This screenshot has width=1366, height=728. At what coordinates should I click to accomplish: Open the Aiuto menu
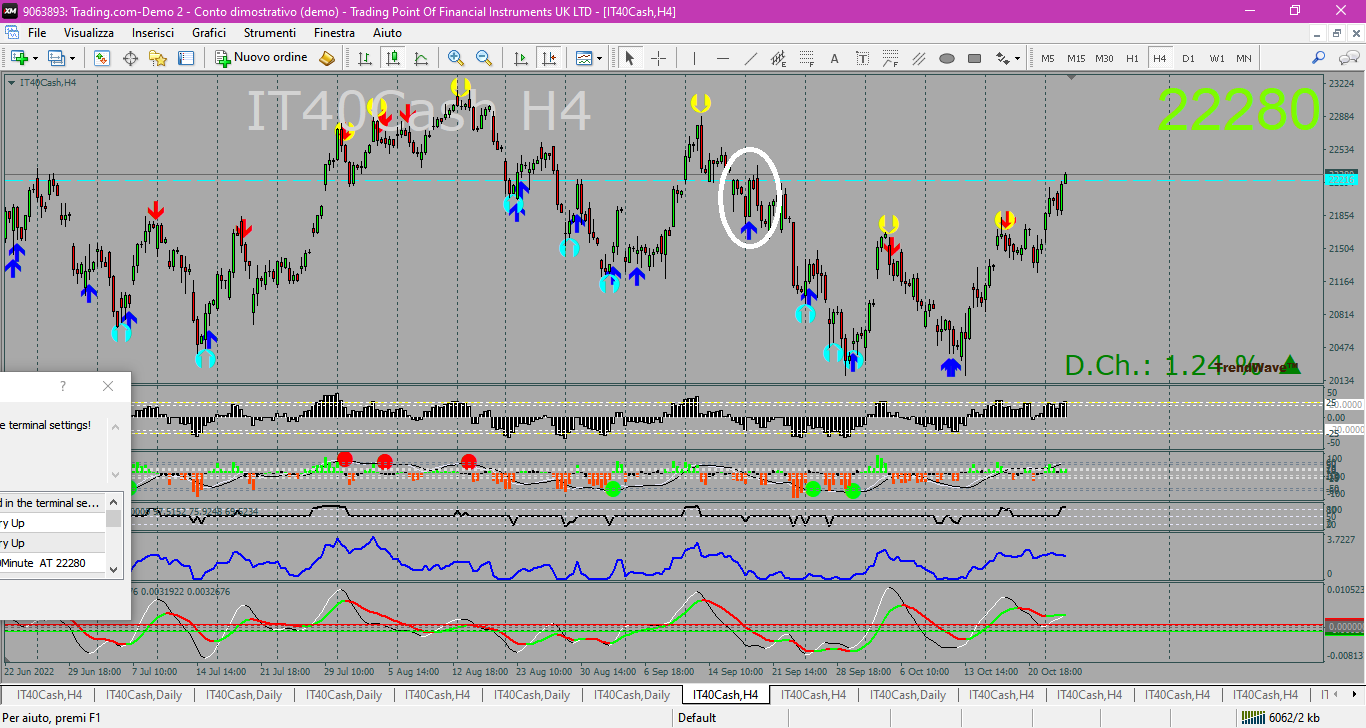387,33
